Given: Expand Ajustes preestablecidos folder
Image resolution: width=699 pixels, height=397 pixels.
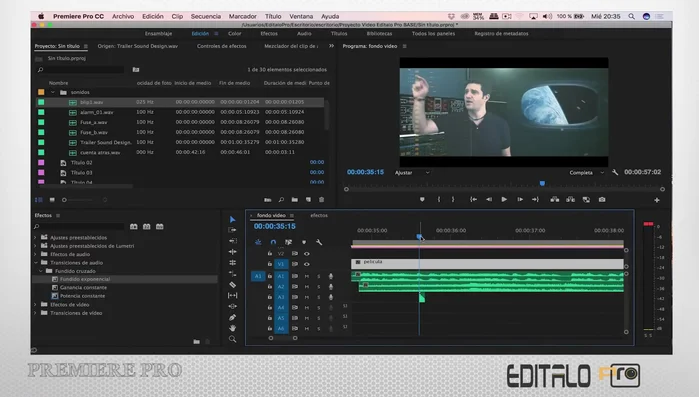Looking at the screenshot, I should click(35, 237).
